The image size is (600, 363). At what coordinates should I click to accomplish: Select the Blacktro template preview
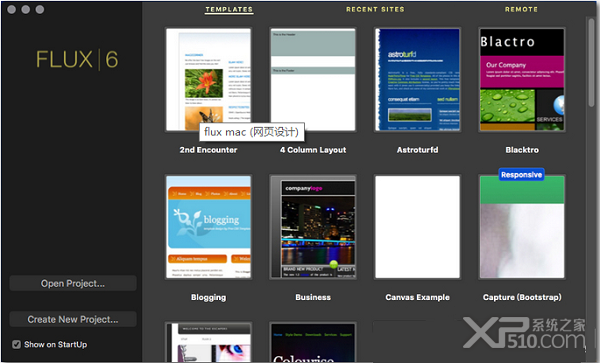pyautogui.click(x=522, y=80)
